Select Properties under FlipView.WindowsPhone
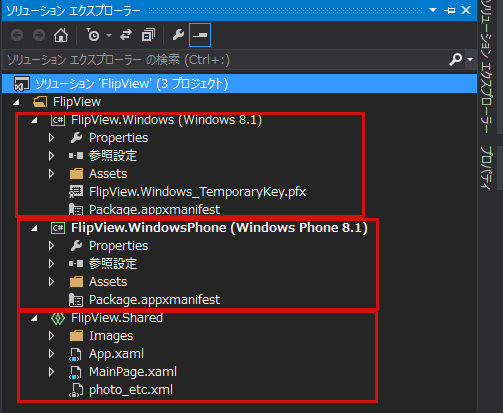This screenshot has height=413, width=503. pyautogui.click(x=118, y=246)
